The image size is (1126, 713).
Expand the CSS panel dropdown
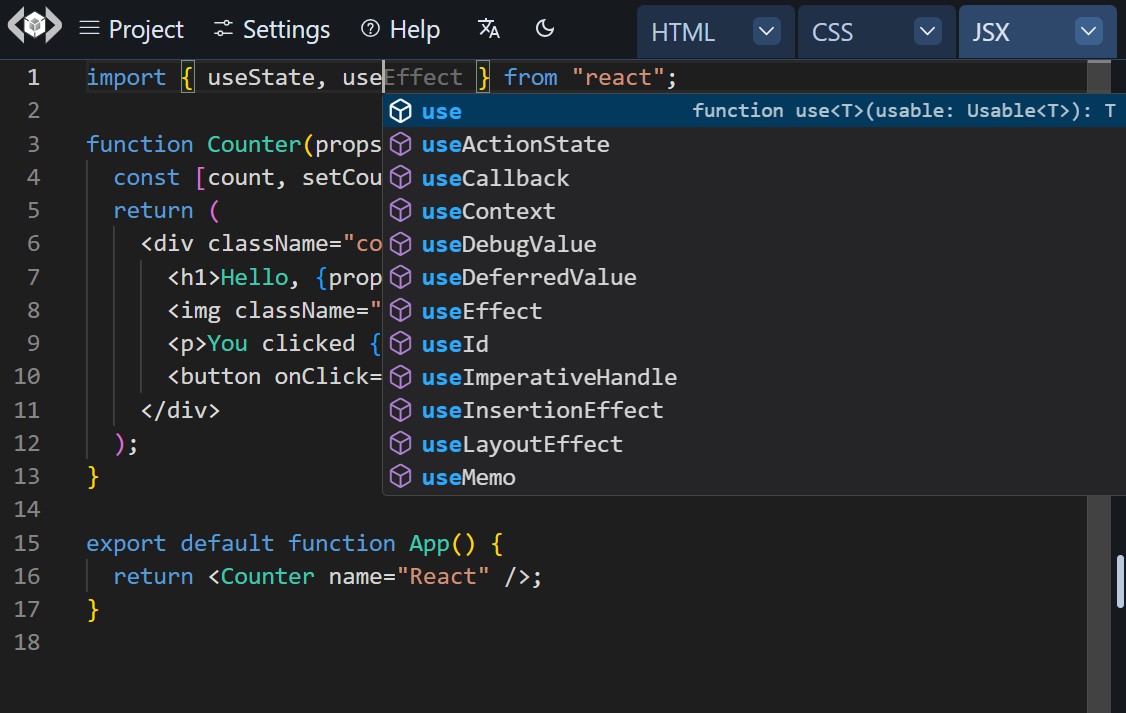click(927, 31)
